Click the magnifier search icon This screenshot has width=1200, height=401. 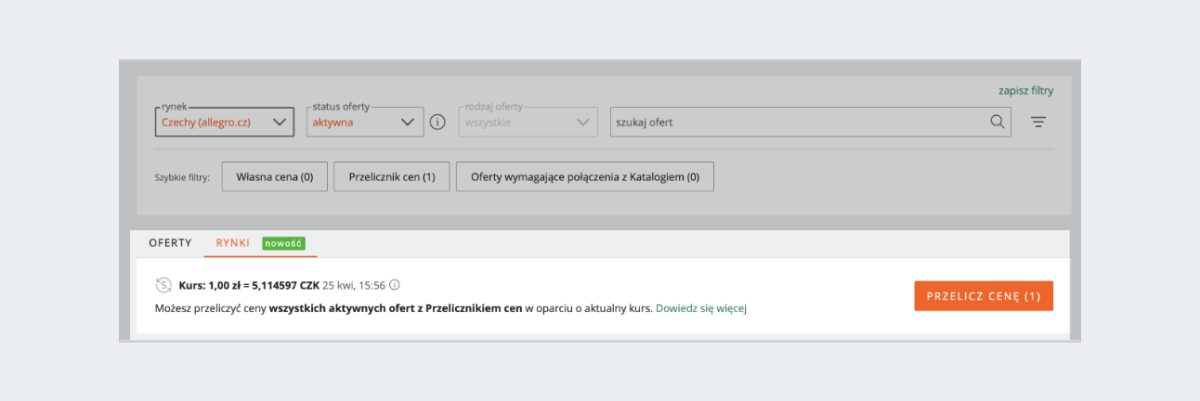coord(996,122)
